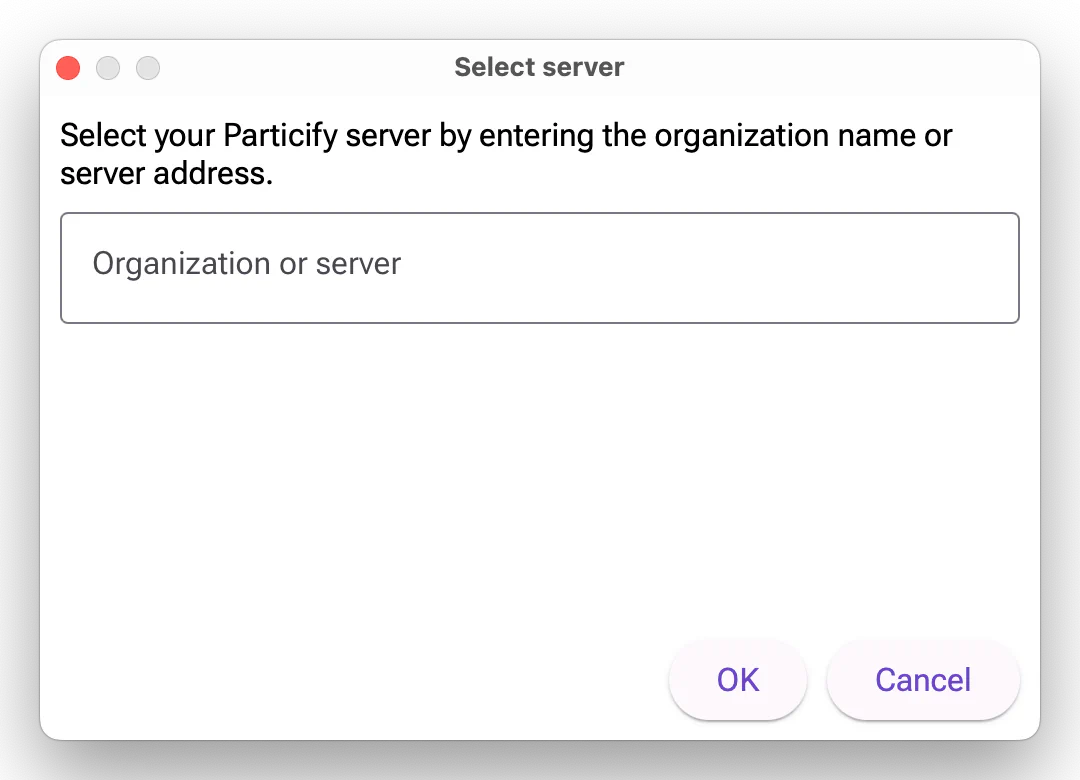This screenshot has width=1080, height=780.
Task: Place cursor in the organization name field
Action: click(539, 267)
